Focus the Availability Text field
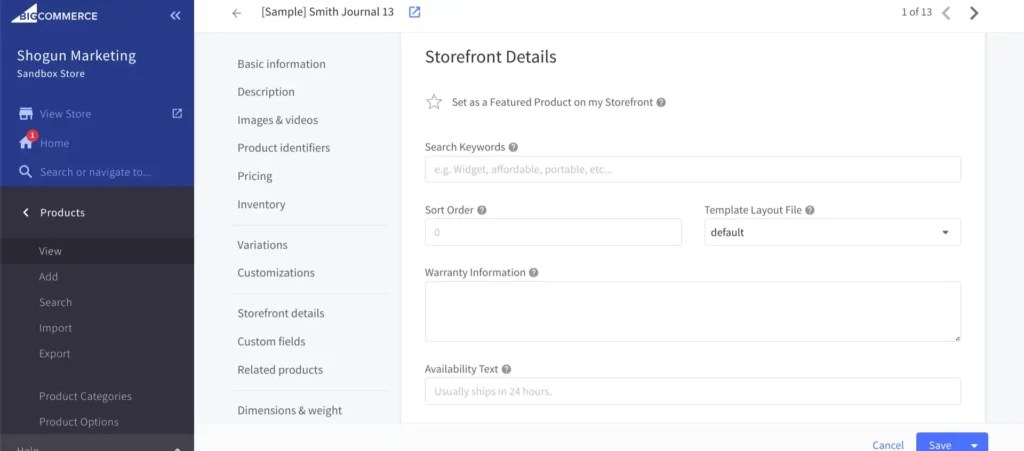The height and width of the screenshot is (451, 1024). click(x=692, y=391)
